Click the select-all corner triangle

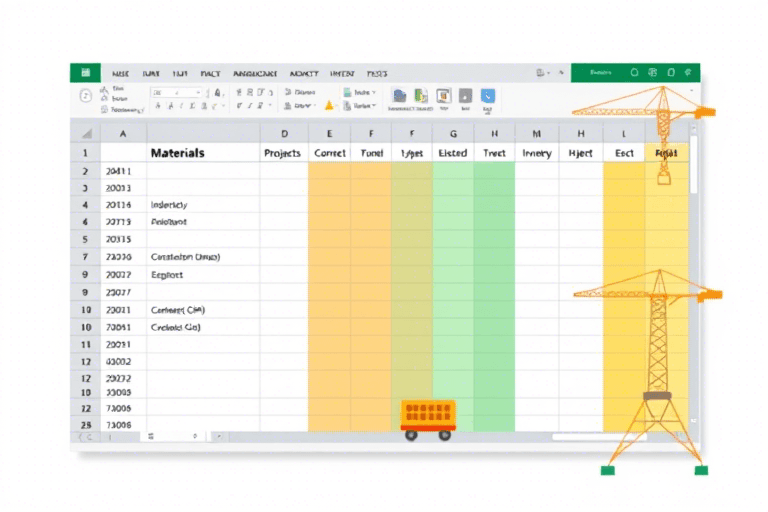86,133
